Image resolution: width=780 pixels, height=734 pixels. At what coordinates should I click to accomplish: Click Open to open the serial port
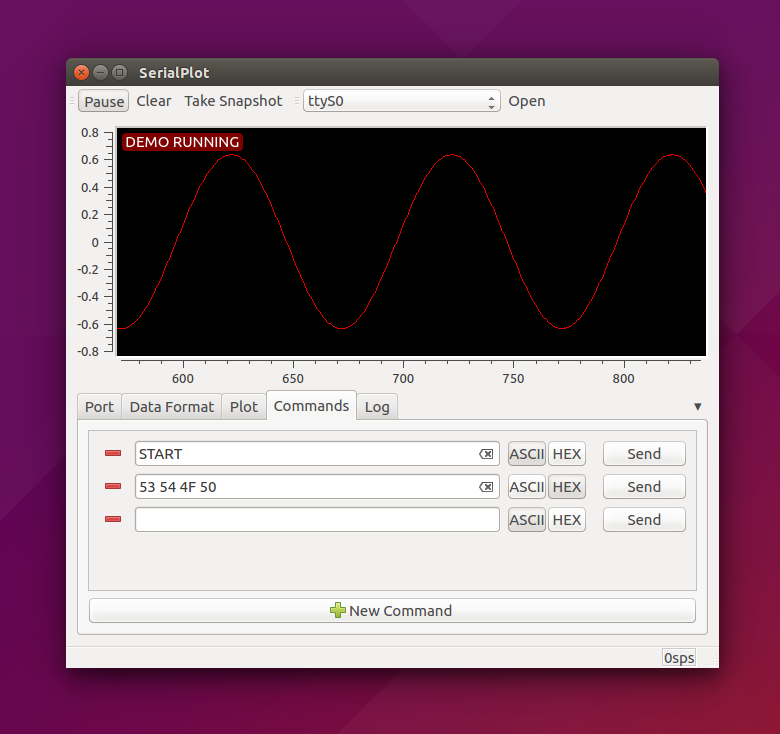point(527,101)
